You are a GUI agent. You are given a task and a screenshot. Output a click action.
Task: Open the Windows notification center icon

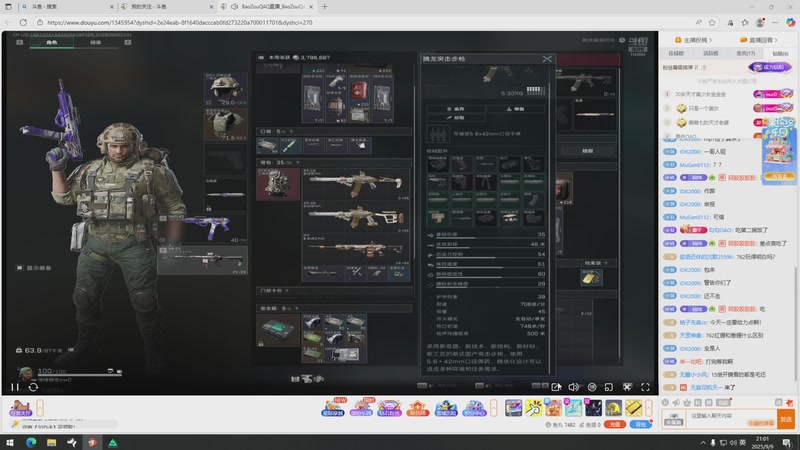coord(787,442)
